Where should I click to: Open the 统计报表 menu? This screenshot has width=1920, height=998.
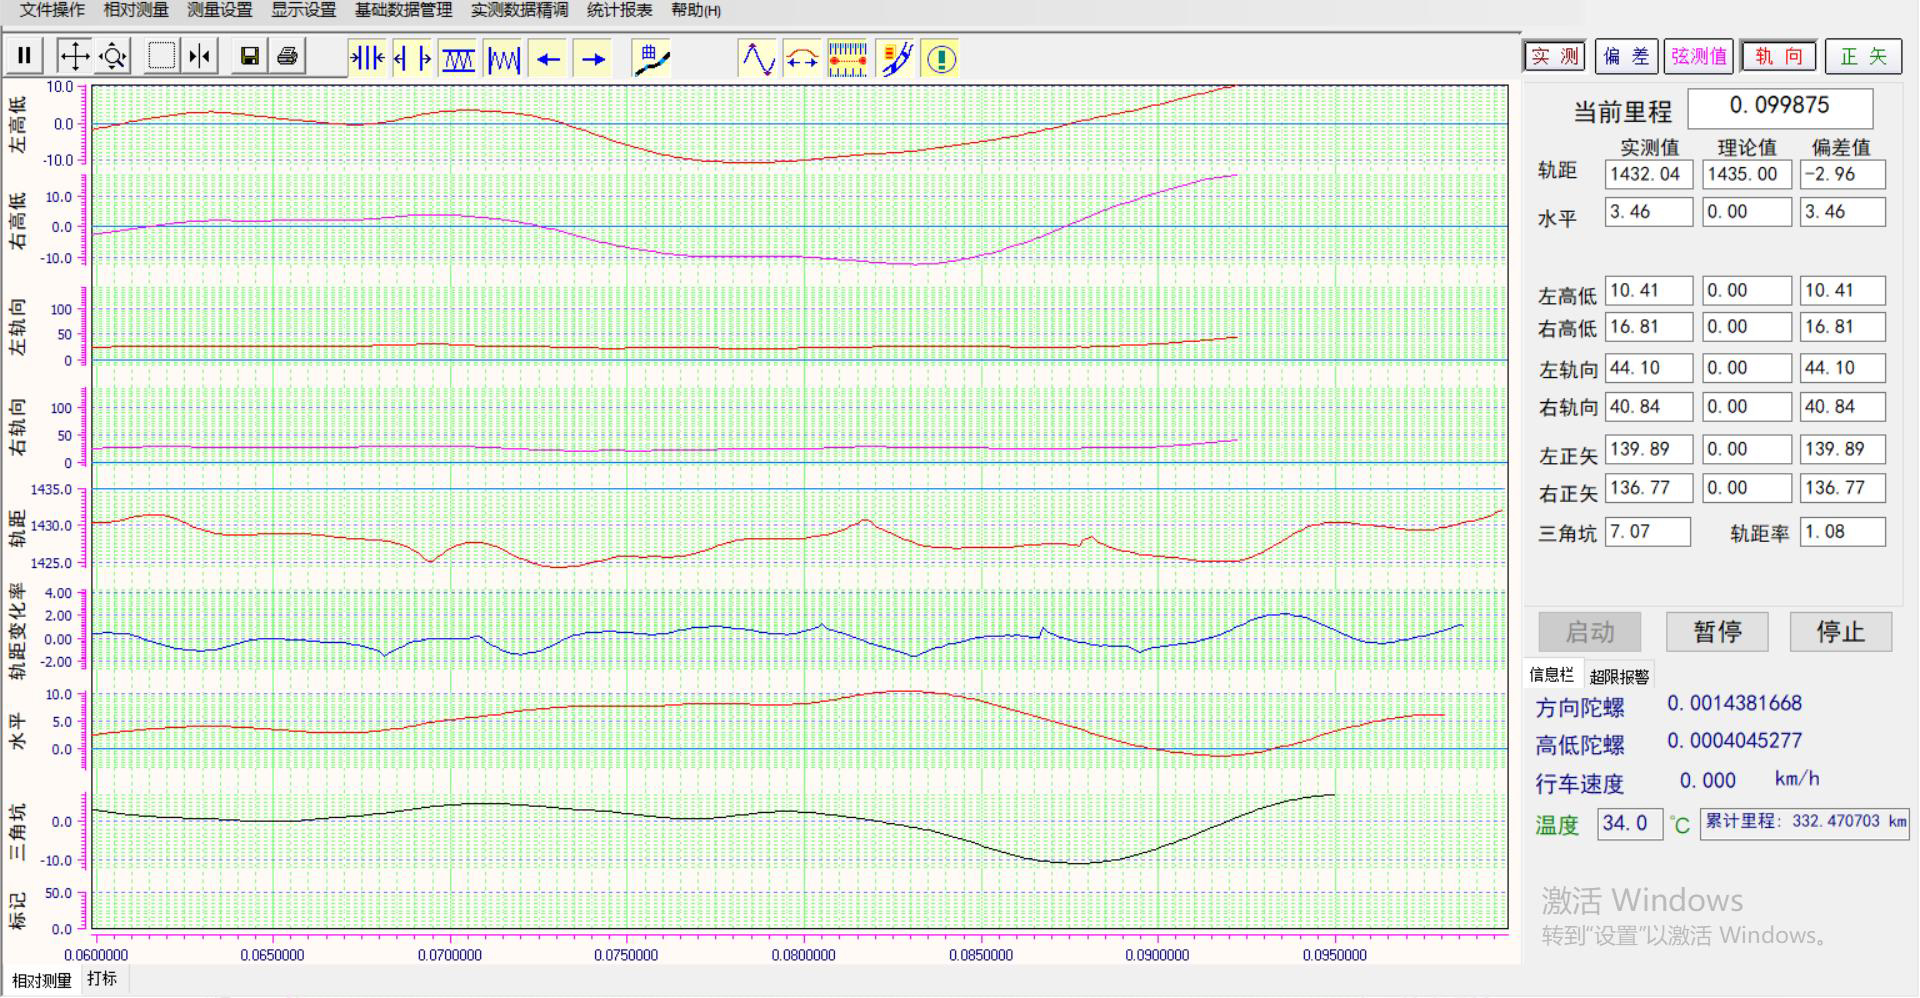[619, 10]
